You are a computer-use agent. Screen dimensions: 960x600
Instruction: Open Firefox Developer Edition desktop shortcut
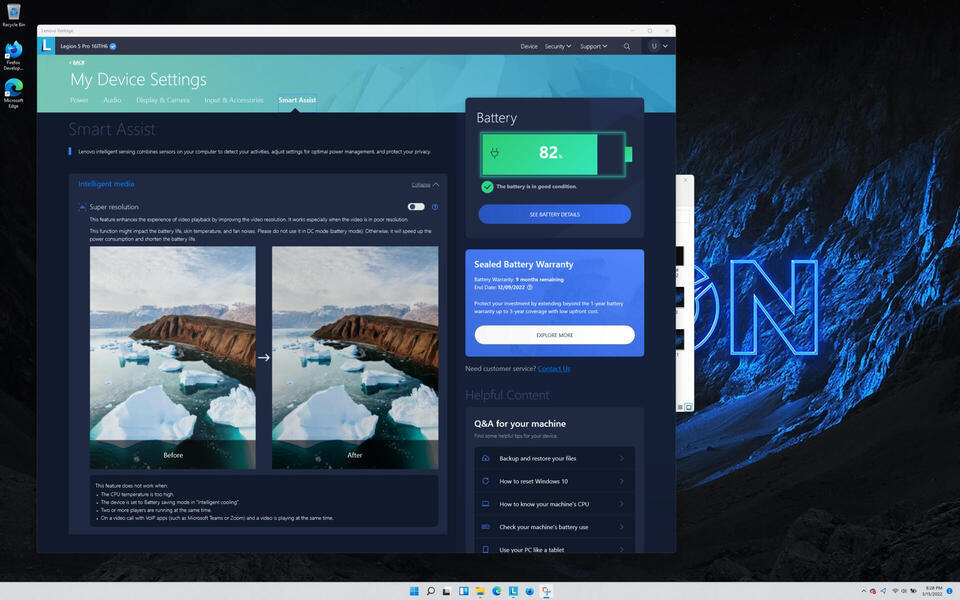tap(13, 56)
